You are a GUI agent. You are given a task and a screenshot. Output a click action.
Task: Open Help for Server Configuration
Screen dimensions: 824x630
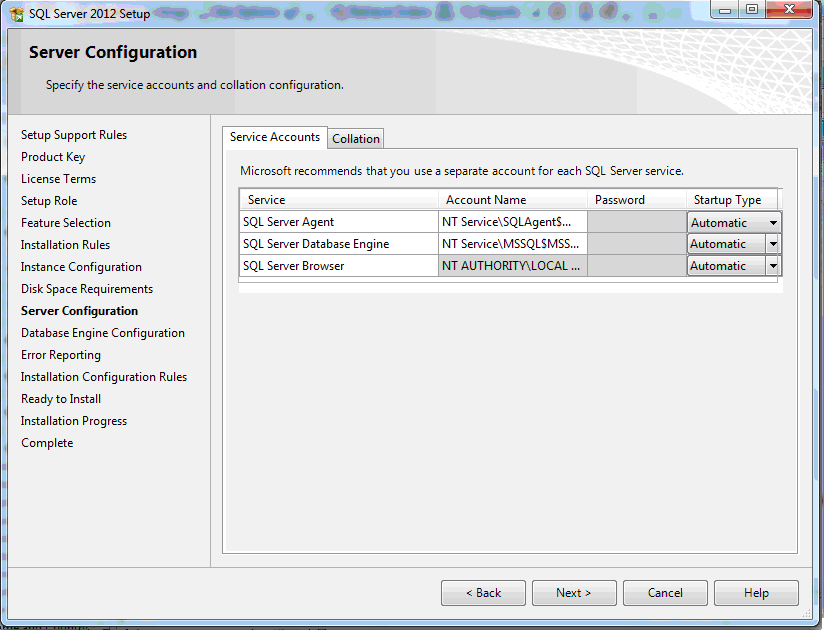[x=756, y=593]
